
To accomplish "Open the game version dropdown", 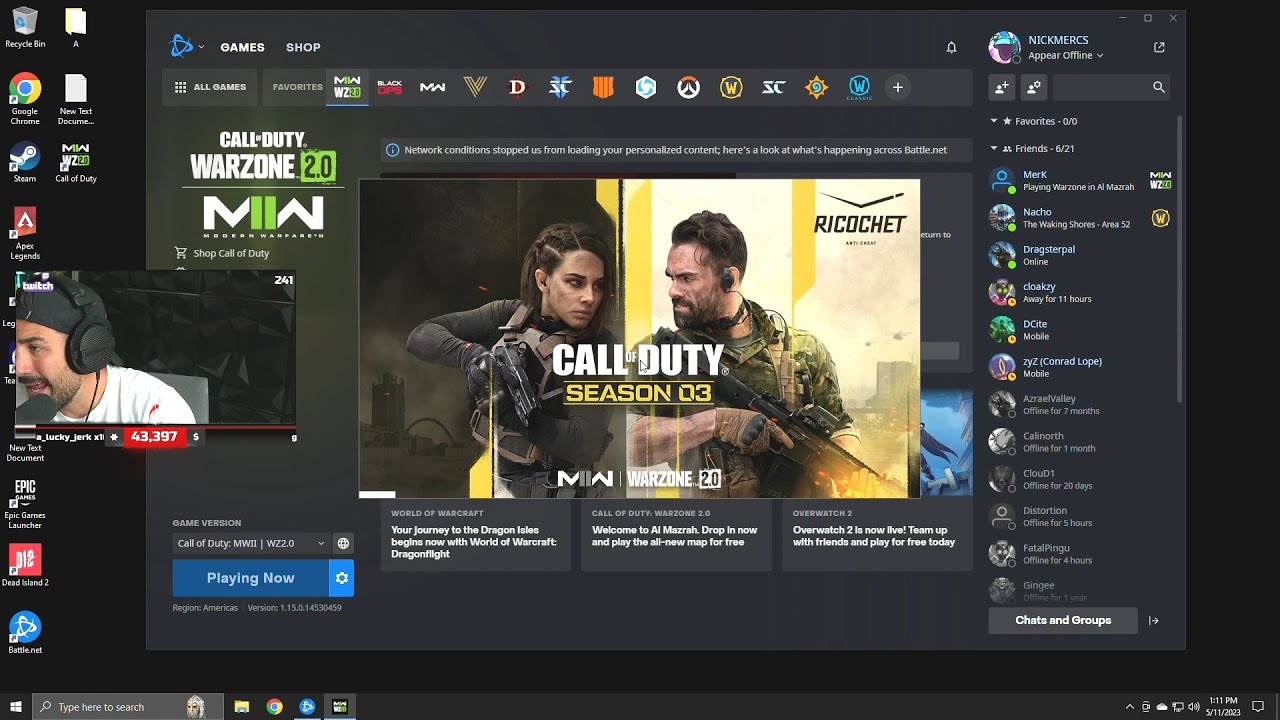I will tap(250, 543).
